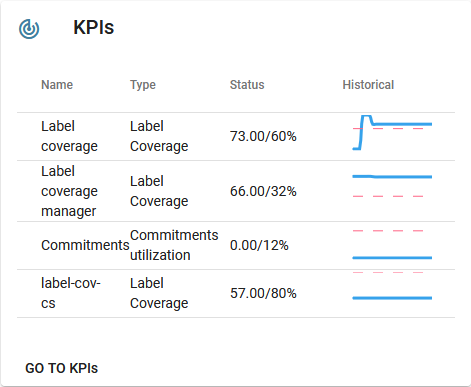The image size is (471, 387).
Task: Click the 66.00/32% status value
Action: [263, 191]
